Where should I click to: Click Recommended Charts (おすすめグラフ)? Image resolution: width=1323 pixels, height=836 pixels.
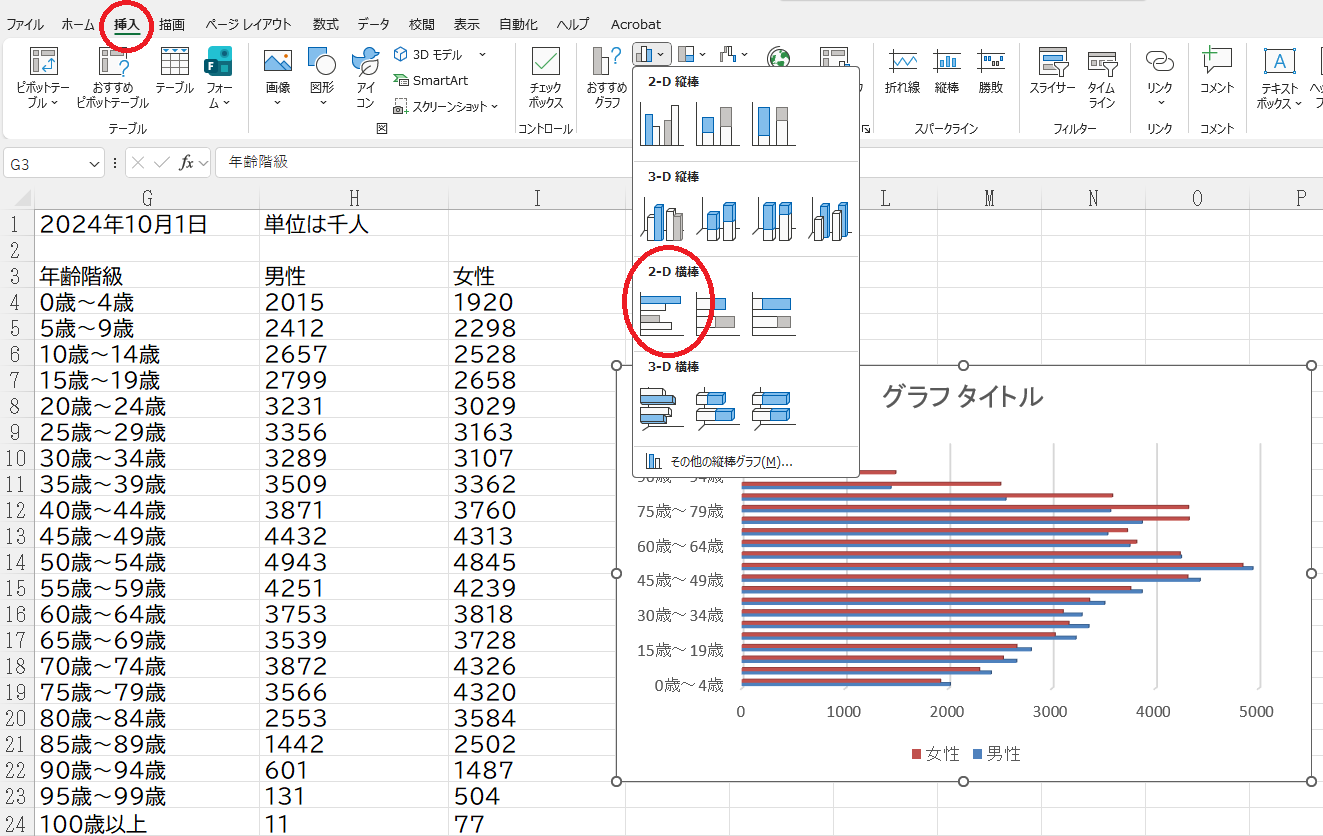[606, 77]
